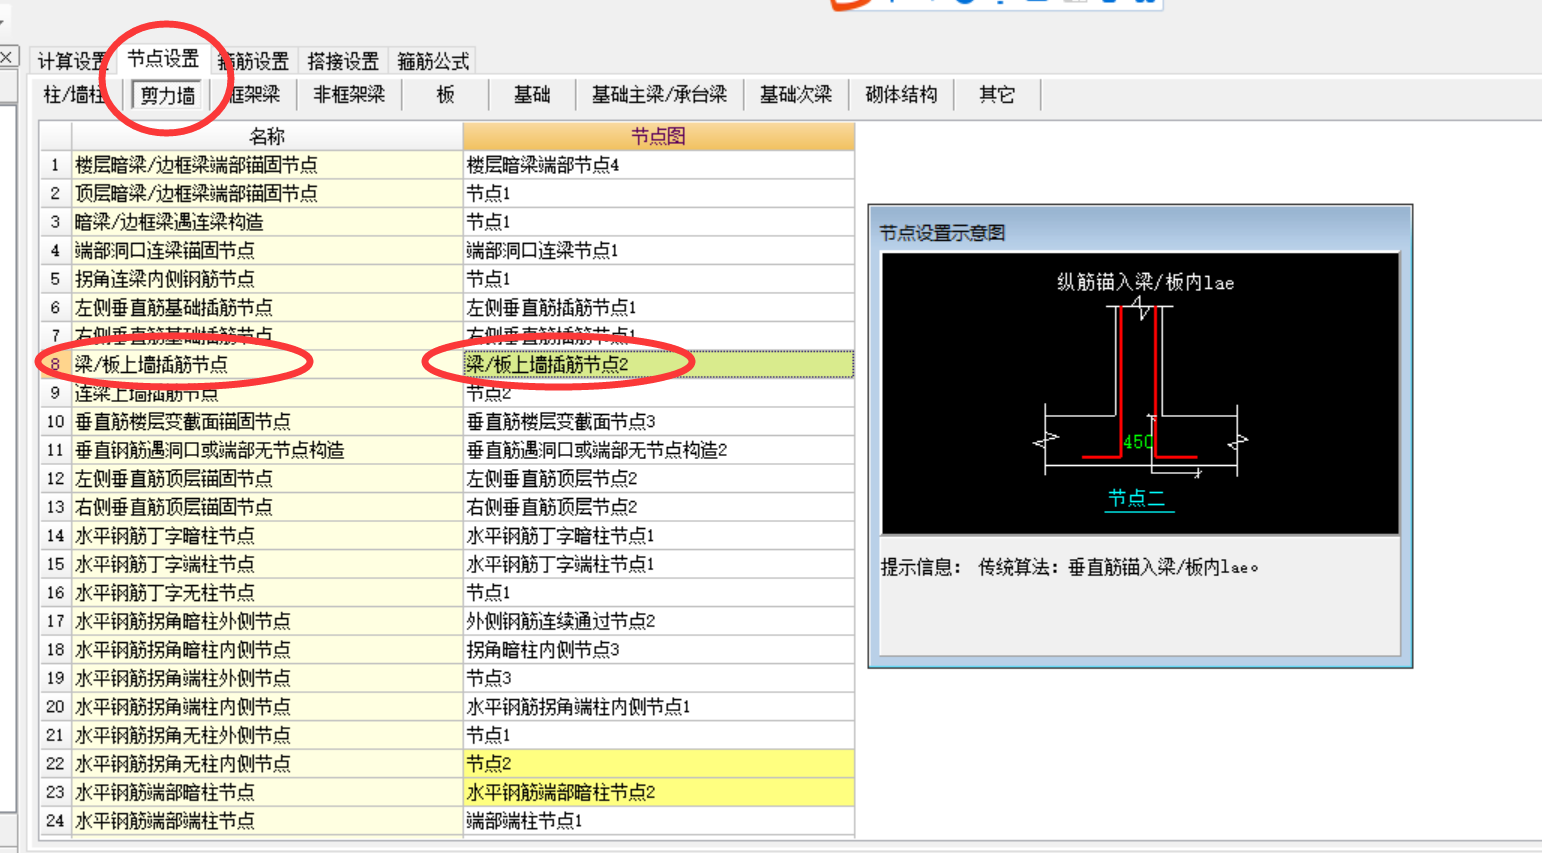Select row 水平钢筋丁字端柱节点

point(267,564)
